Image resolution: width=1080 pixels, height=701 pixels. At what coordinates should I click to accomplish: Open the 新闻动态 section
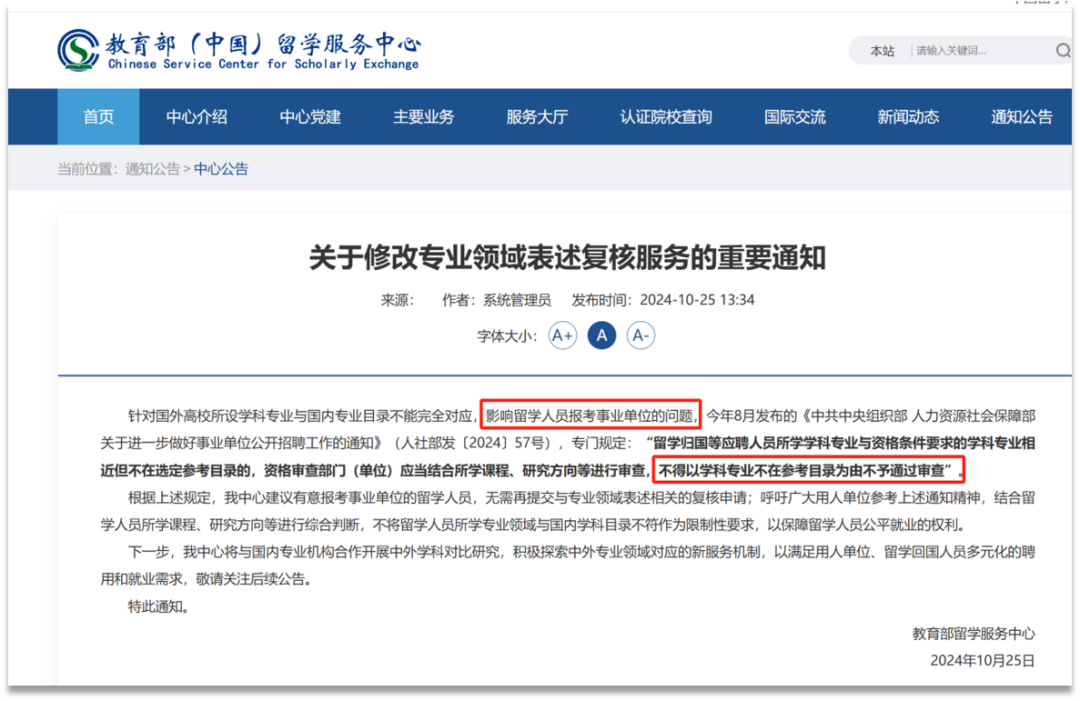click(x=908, y=117)
